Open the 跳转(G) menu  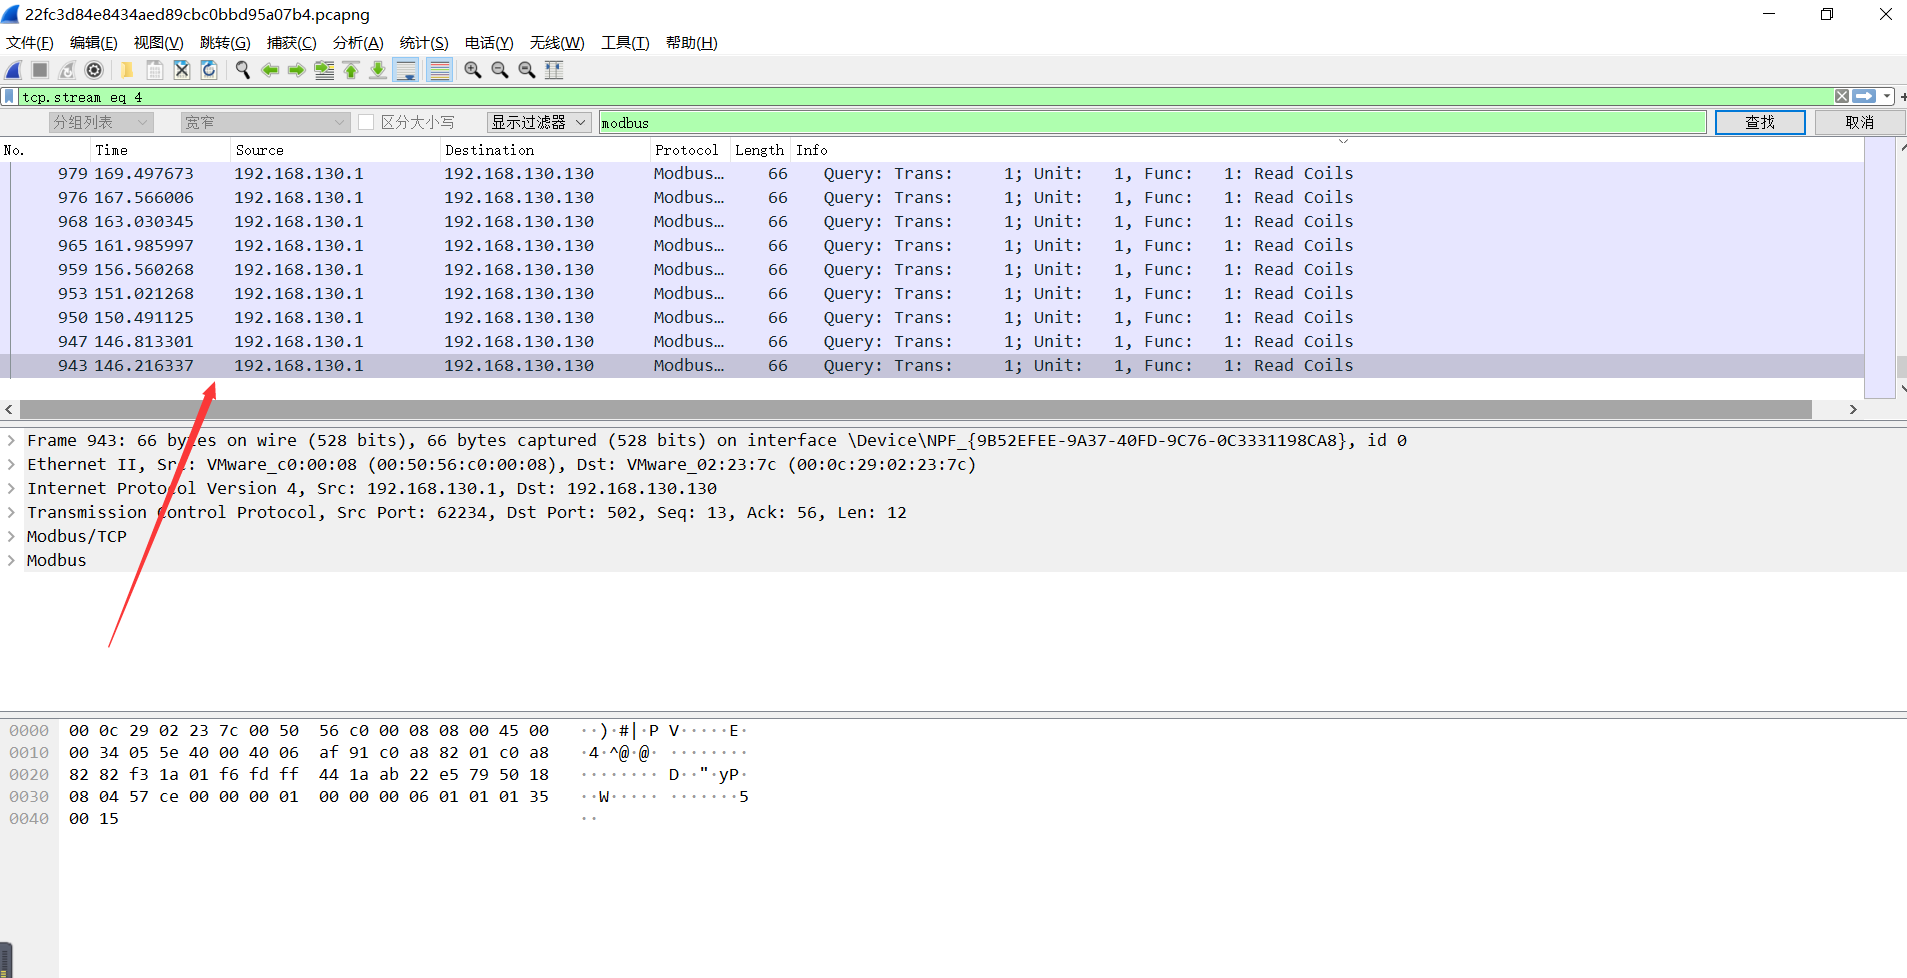pos(225,43)
